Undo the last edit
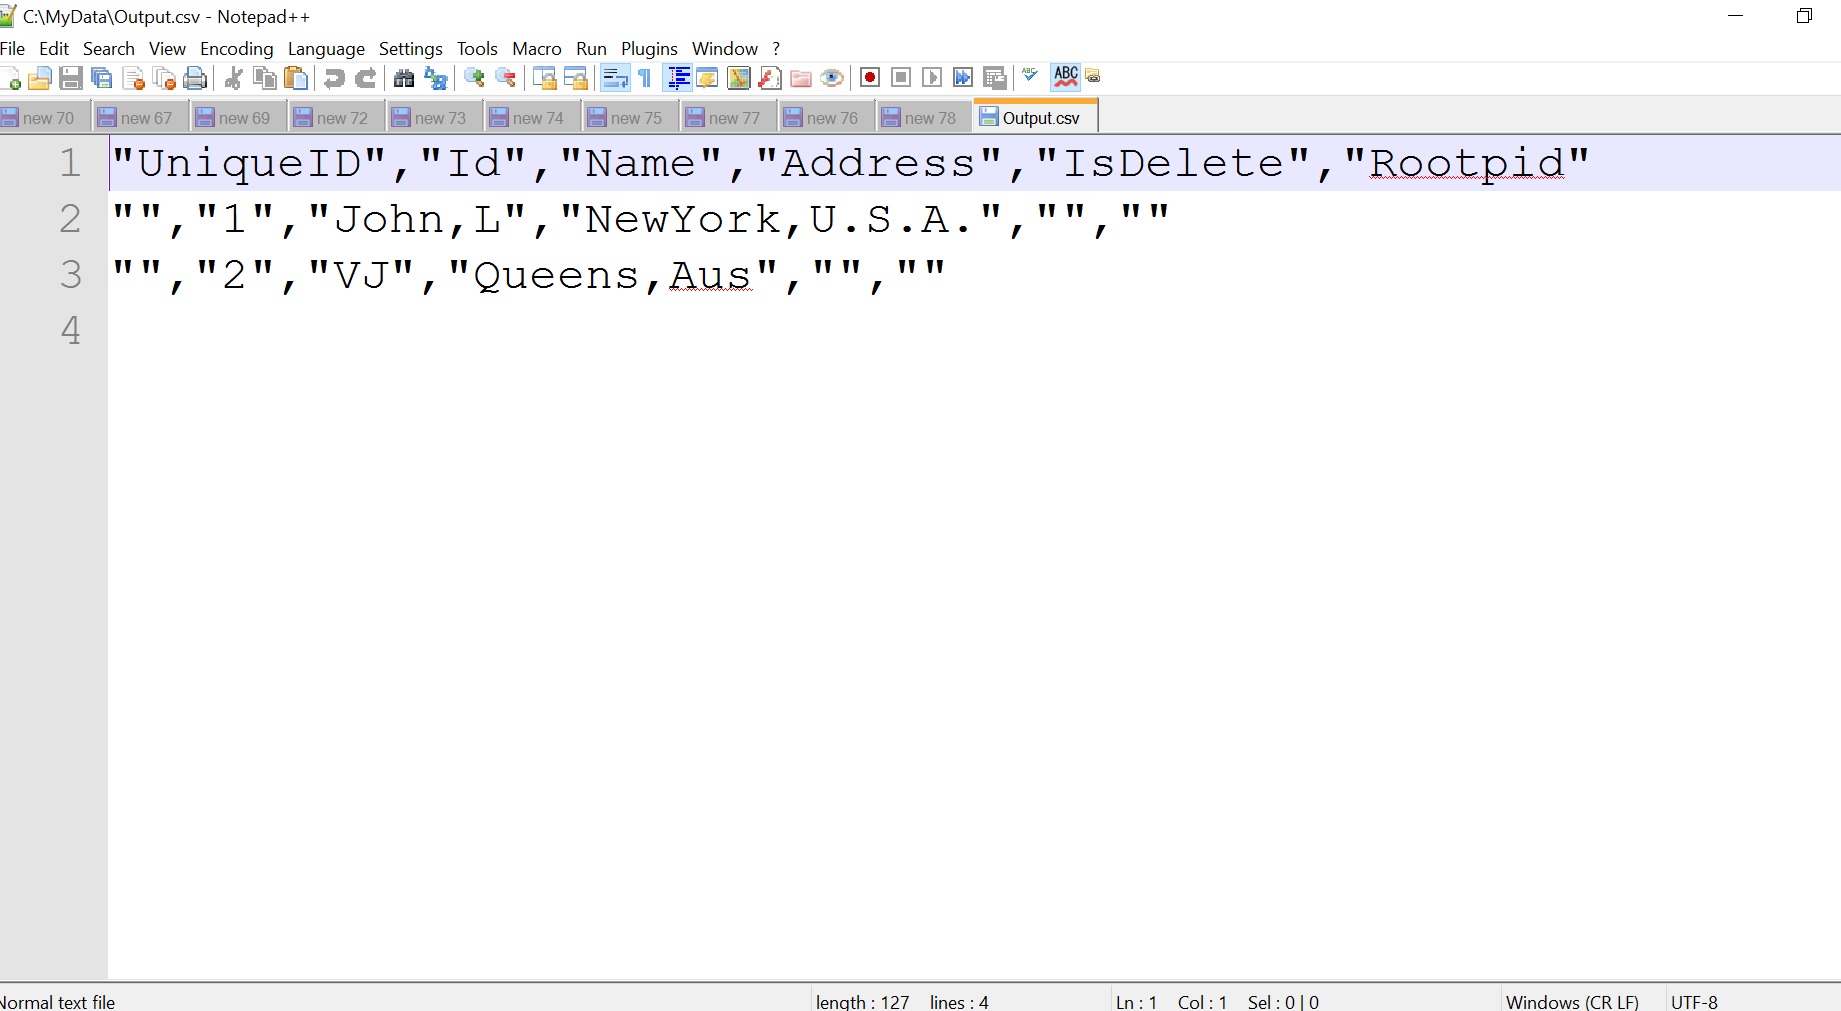1841x1011 pixels. pyautogui.click(x=333, y=78)
